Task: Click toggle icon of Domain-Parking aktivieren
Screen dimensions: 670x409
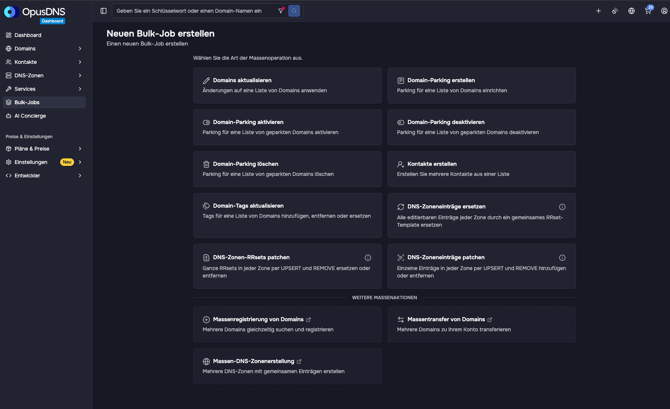Action: [x=206, y=122]
